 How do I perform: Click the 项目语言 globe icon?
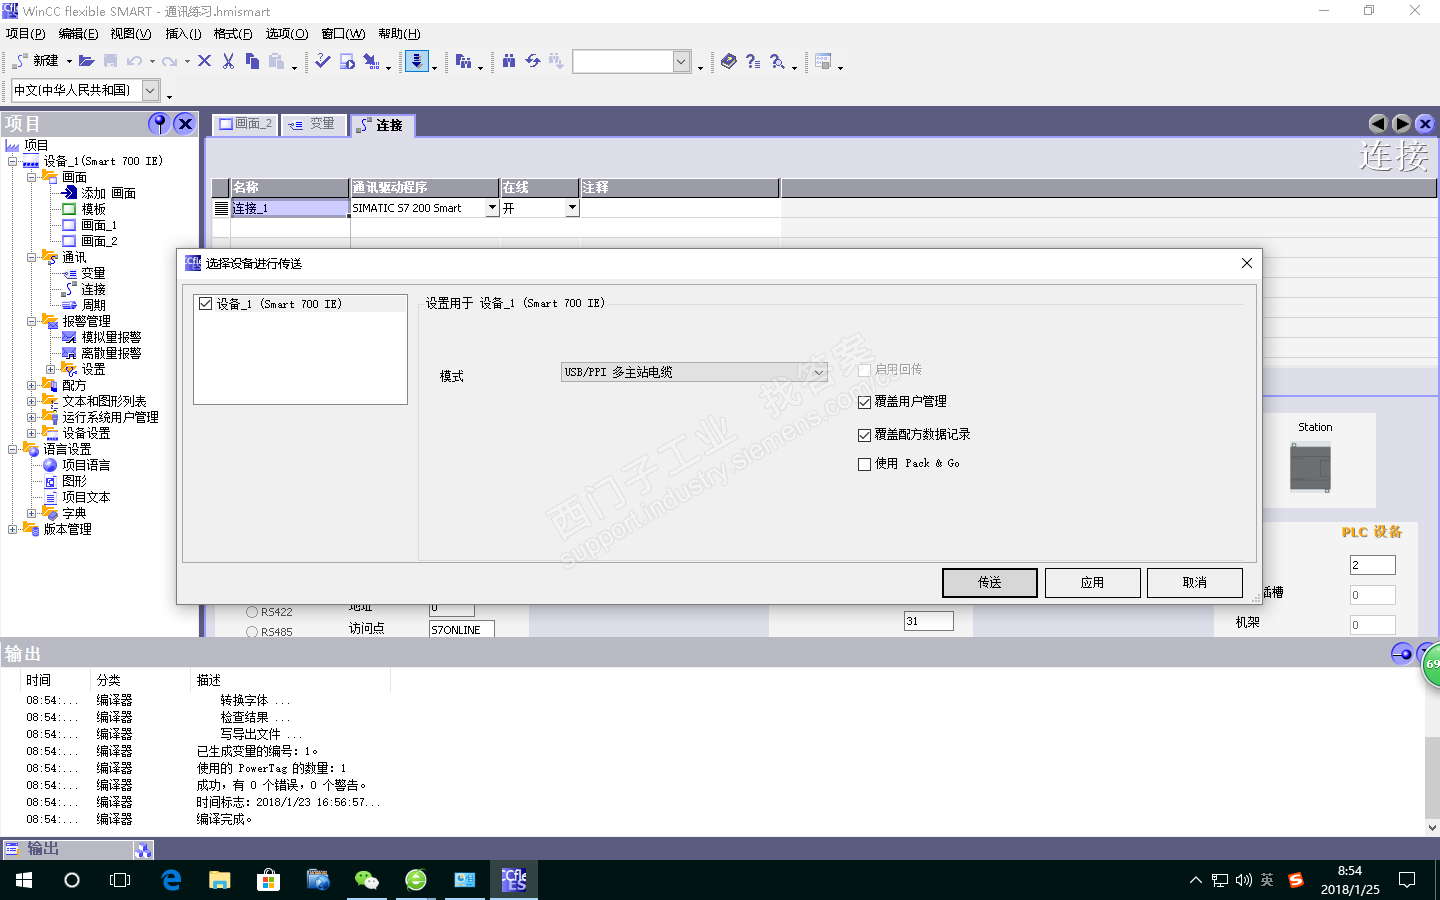pyautogui.click(x=50, y=465)
